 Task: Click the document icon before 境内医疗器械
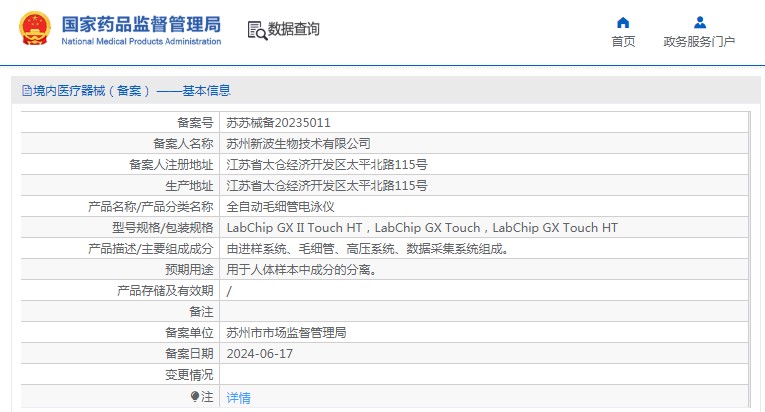(27, 90)
